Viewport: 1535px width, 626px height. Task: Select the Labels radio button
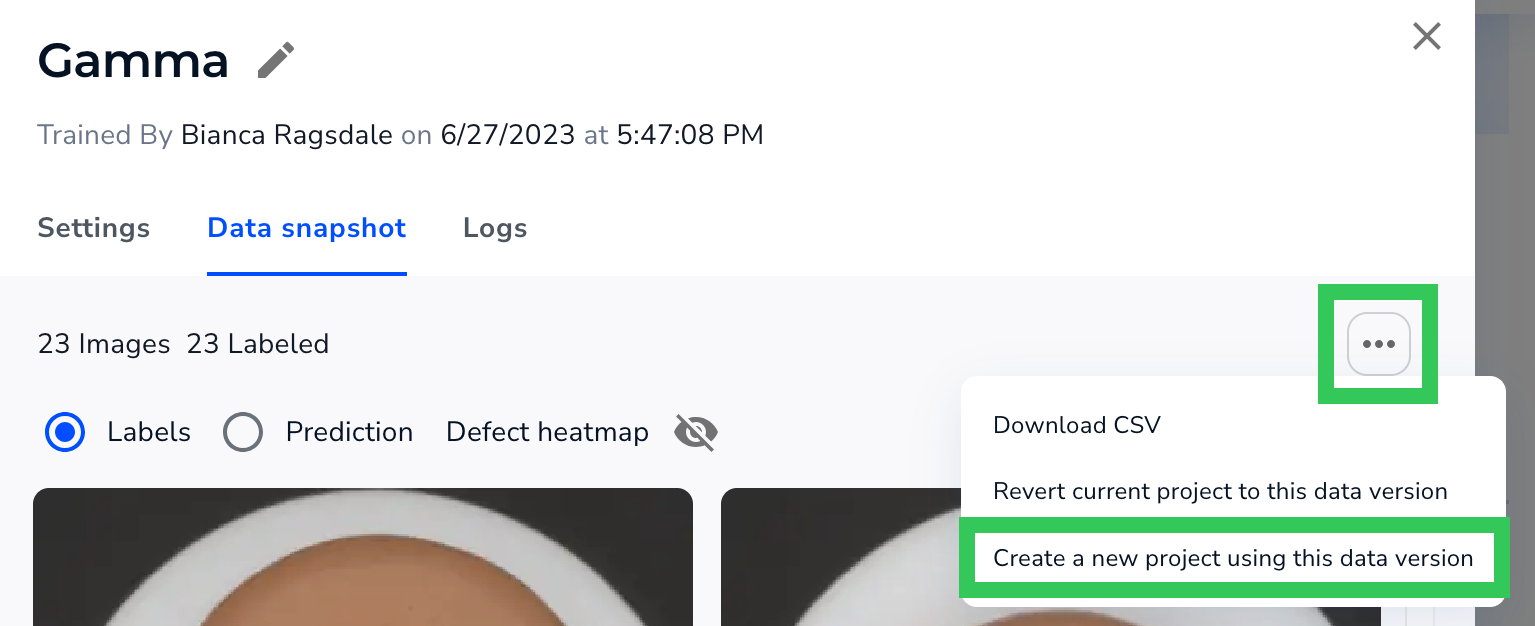point(65,432)
